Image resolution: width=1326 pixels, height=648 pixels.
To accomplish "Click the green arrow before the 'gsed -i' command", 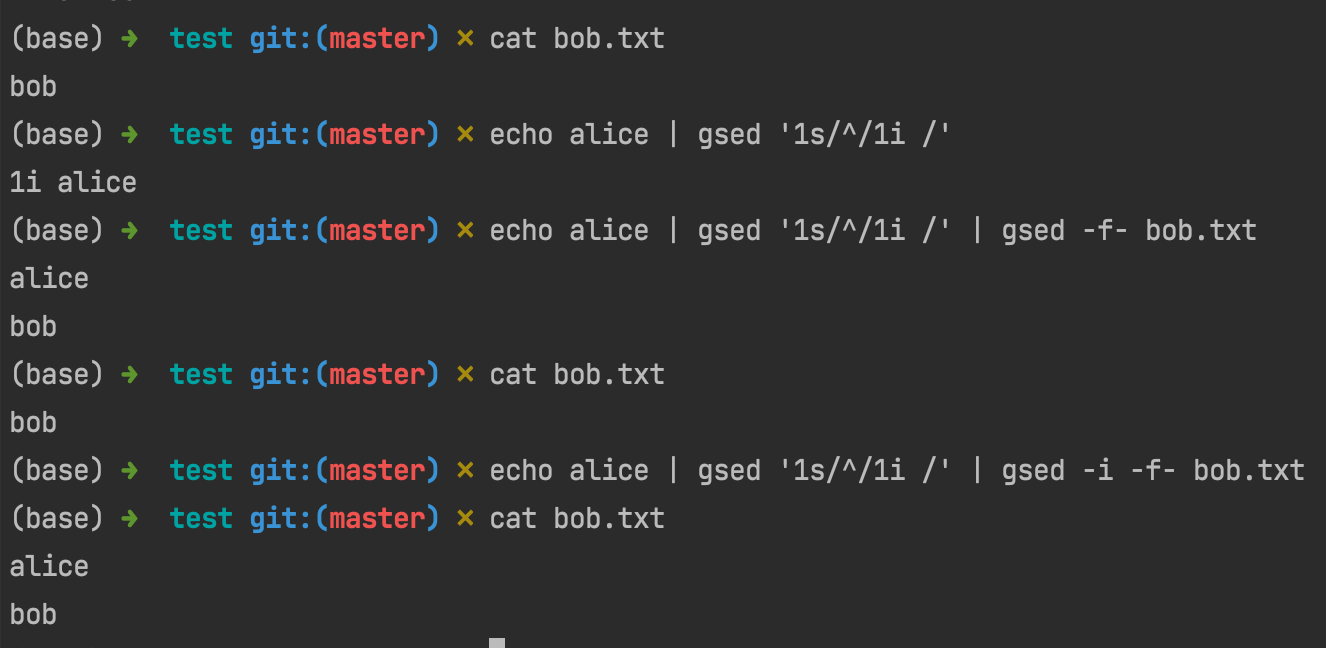I will [x=129, y=471].
